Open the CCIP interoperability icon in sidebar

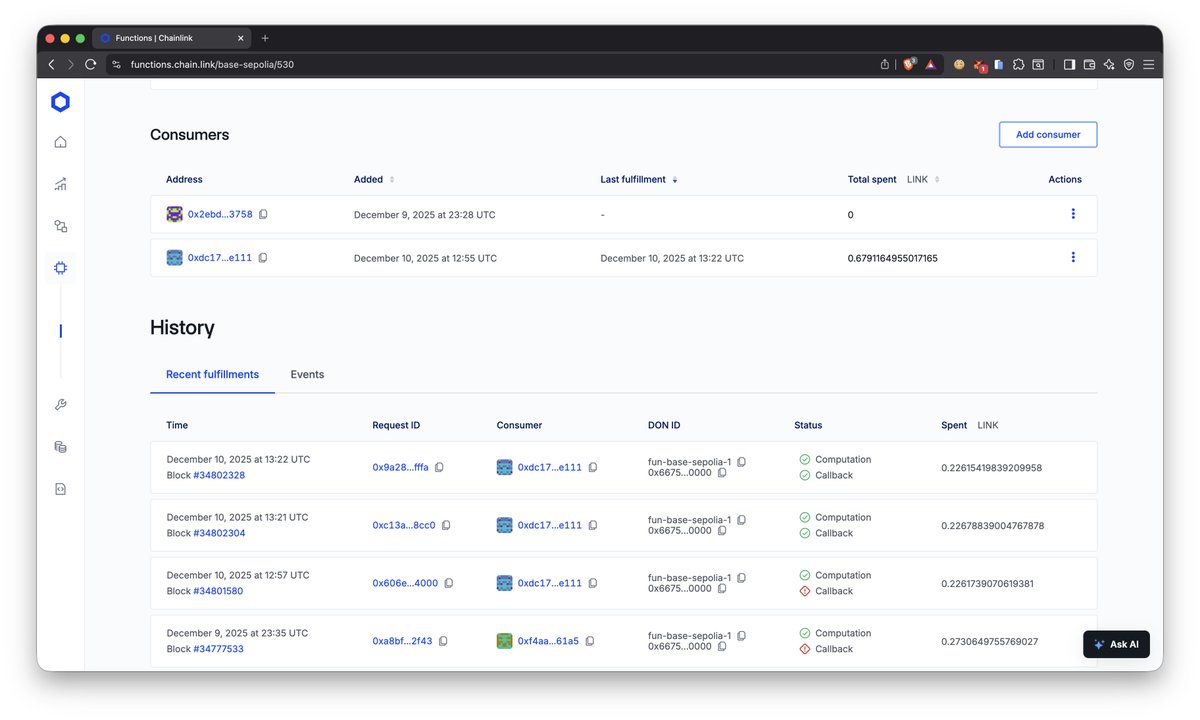(60, 226)
